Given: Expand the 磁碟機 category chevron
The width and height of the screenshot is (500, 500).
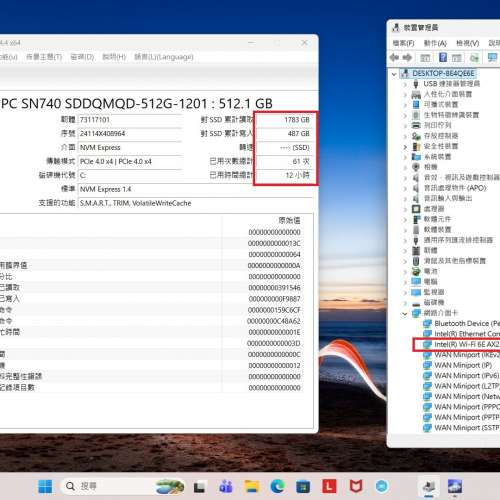Looking at the screenshot, I should (x=405, y=303).
